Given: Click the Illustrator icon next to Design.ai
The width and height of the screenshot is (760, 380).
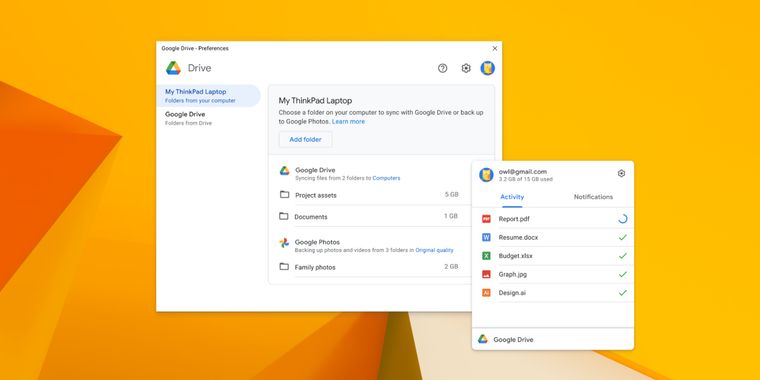Looking at the screenshot, I should click(x=486, y=293).
